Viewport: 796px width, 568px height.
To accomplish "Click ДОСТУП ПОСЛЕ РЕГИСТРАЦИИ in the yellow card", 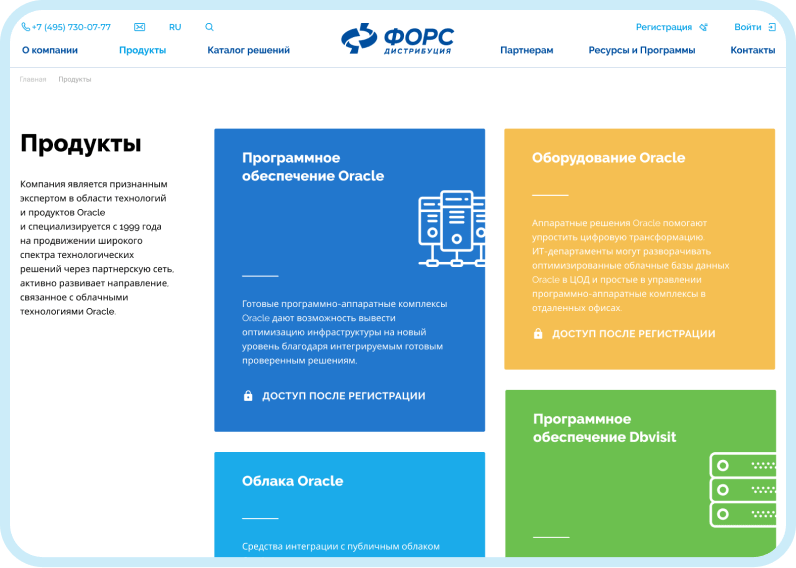I will (x=634, y=334).
